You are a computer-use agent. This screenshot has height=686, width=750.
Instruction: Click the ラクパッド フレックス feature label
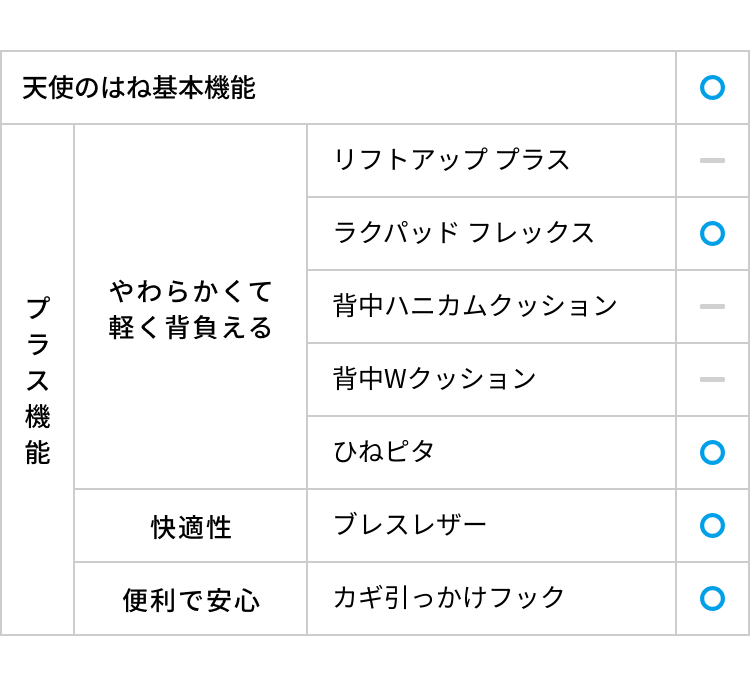[x=464, y=233]
